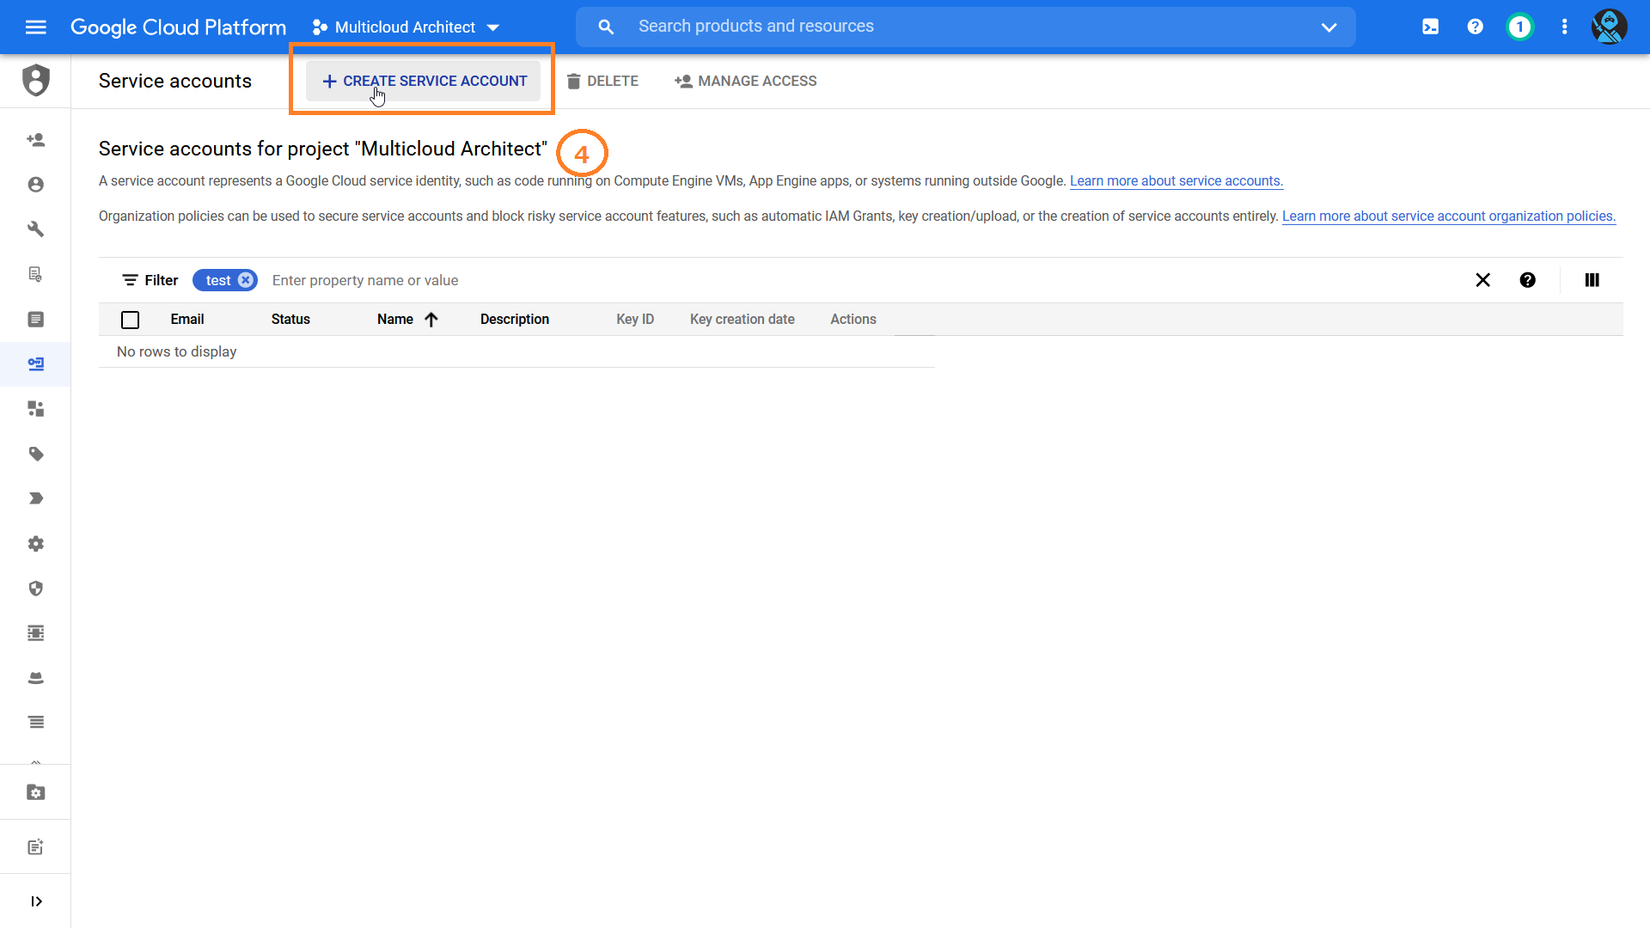Expand the search bar dropdown arrow

[x=1329, y=27]
